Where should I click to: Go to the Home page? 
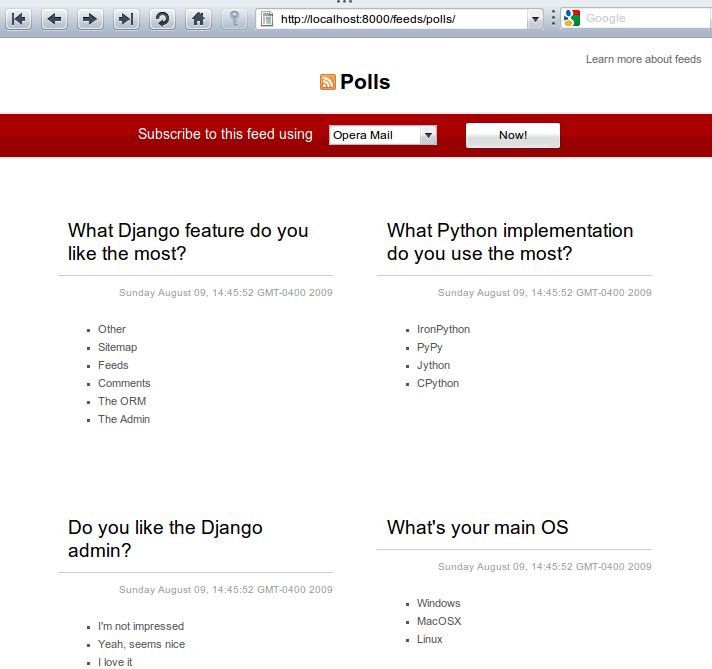click(199, 18)
